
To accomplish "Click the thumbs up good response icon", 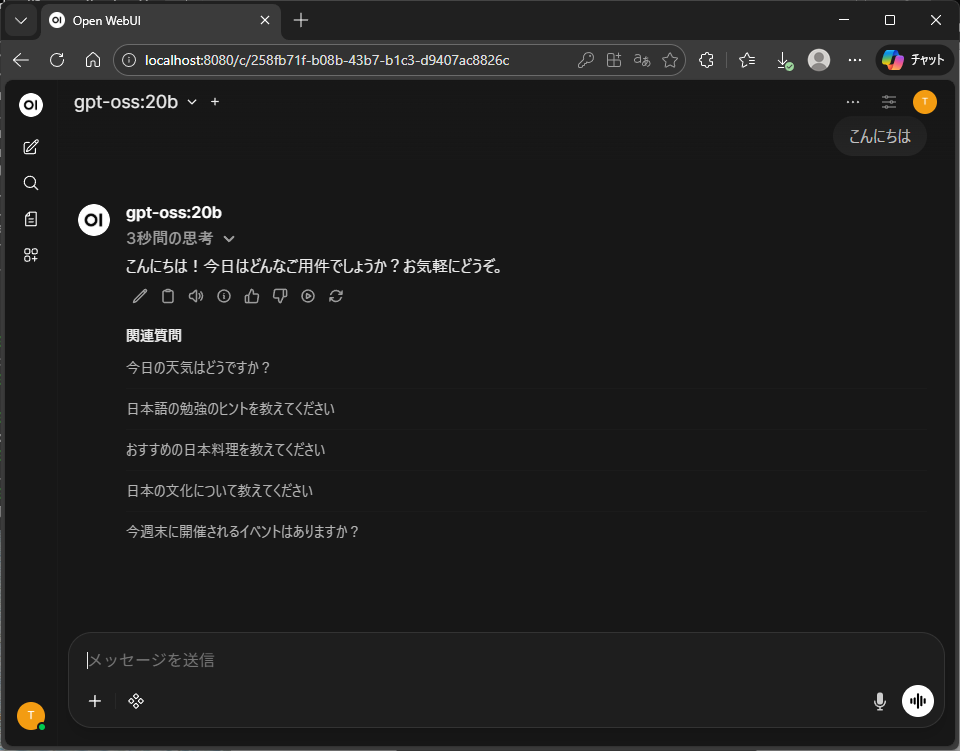I will pyautogui.click(x=252, y=296).
